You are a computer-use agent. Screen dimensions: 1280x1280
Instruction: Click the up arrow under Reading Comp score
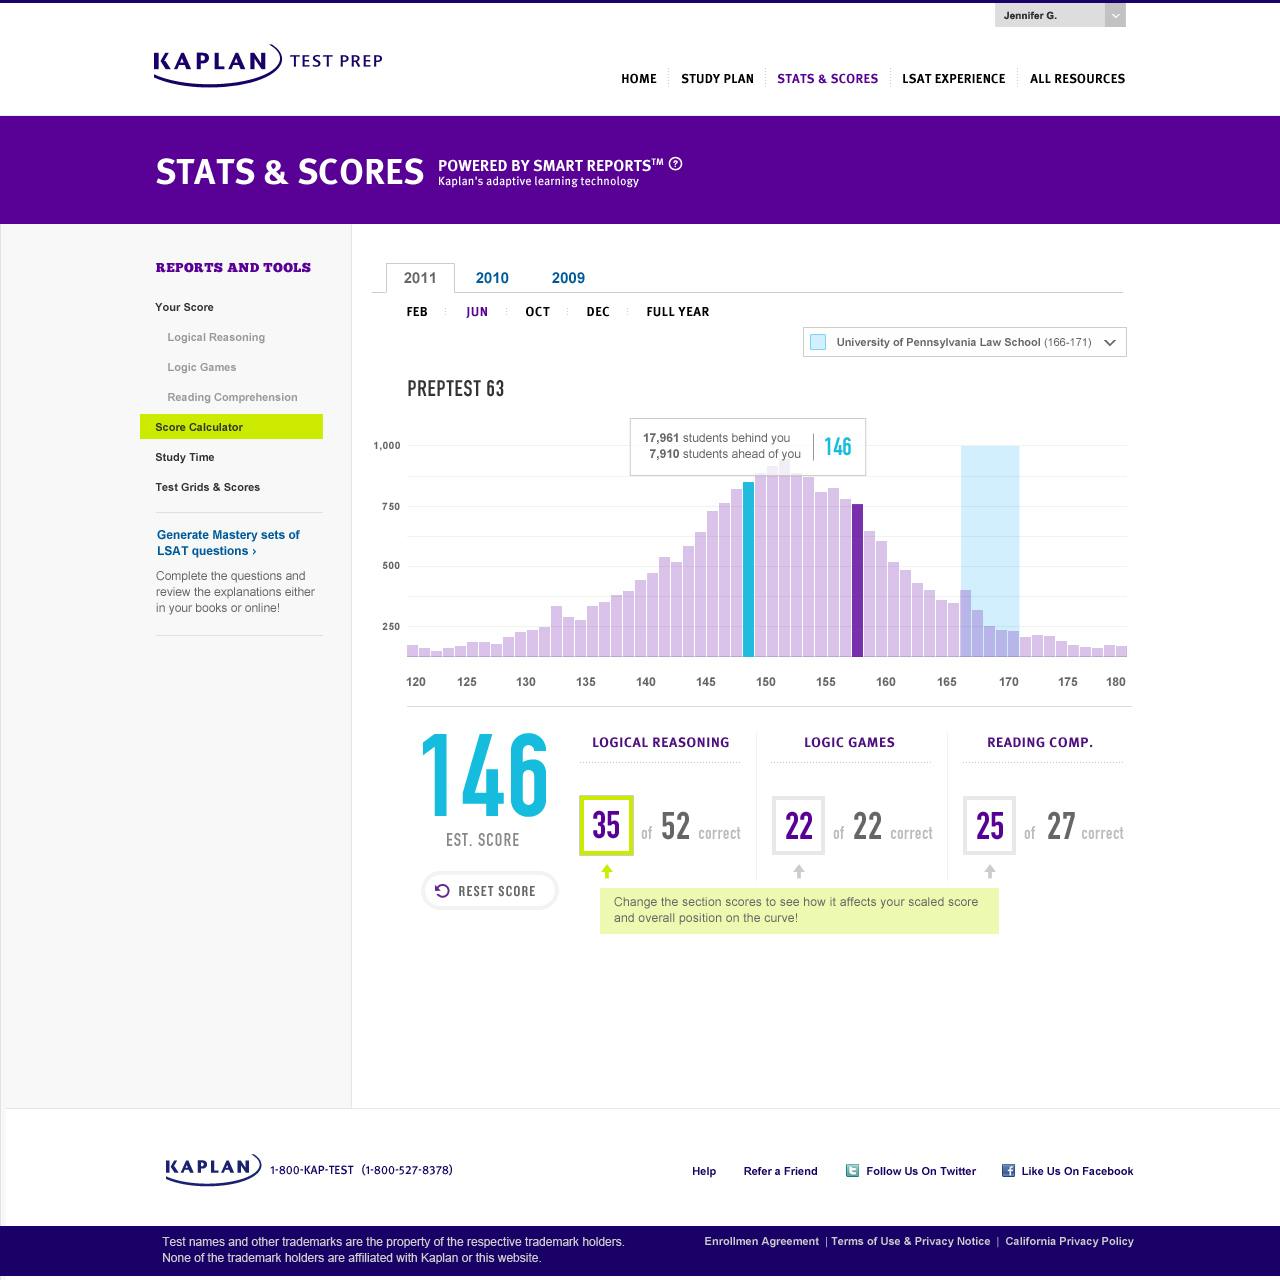990,871
